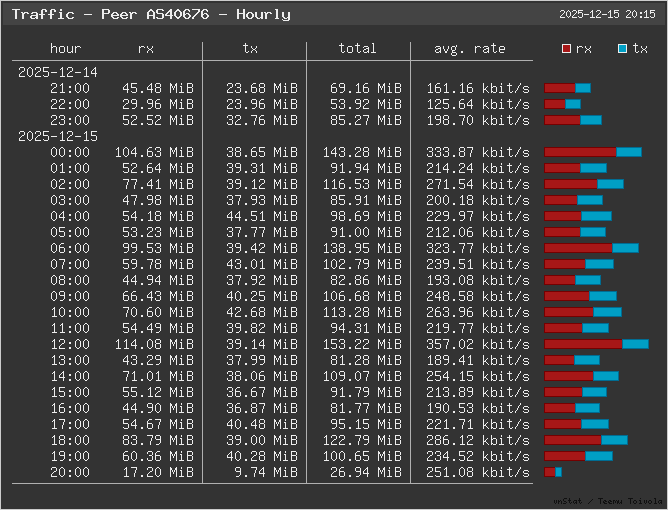Click the 'avg. rate' column header

(470, 48)
